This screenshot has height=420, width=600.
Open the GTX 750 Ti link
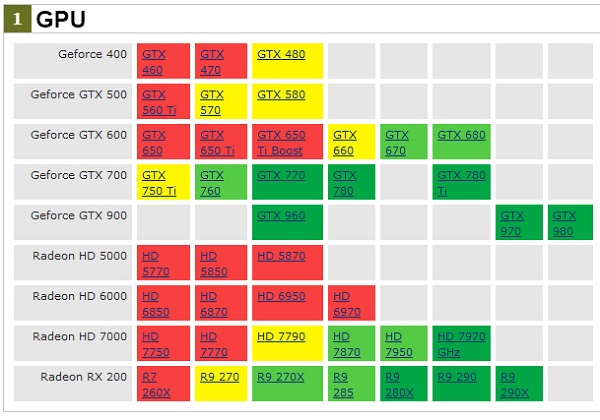(x=158, y=182)
